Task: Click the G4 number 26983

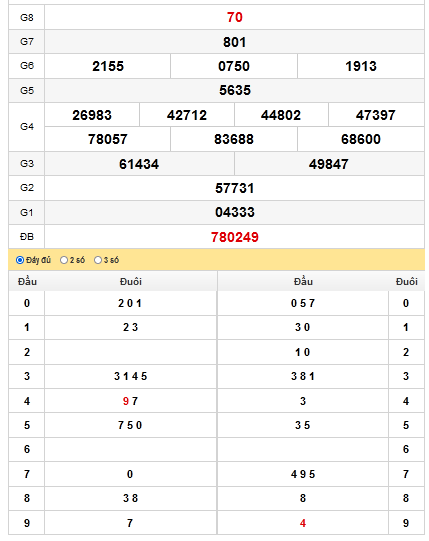Action: [92, 115]
